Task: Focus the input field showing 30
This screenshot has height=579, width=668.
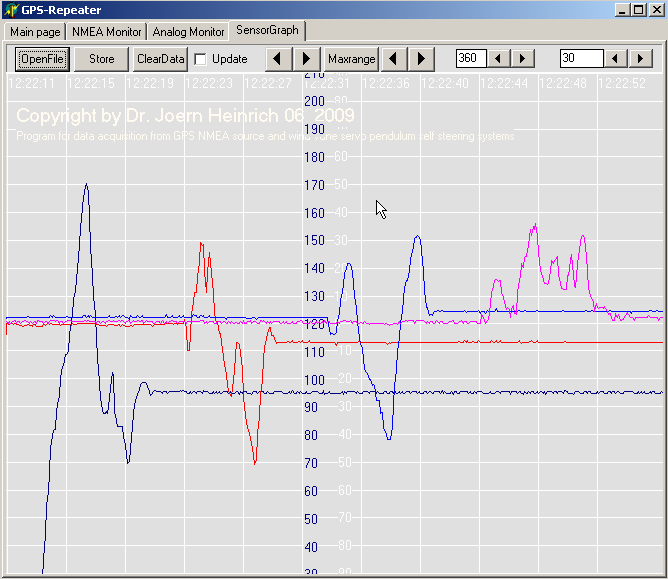Action: click(582, 58)
